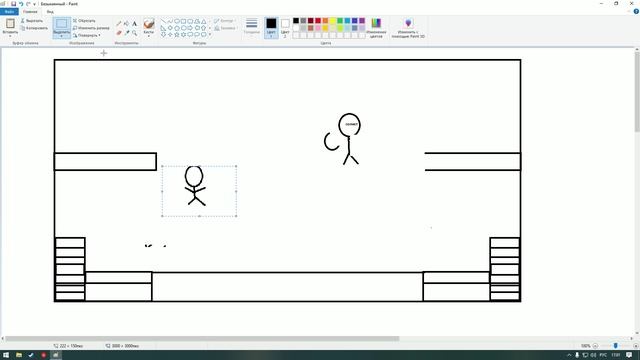
Task: Open Edit colors dialog
Action: coord(376,28)
